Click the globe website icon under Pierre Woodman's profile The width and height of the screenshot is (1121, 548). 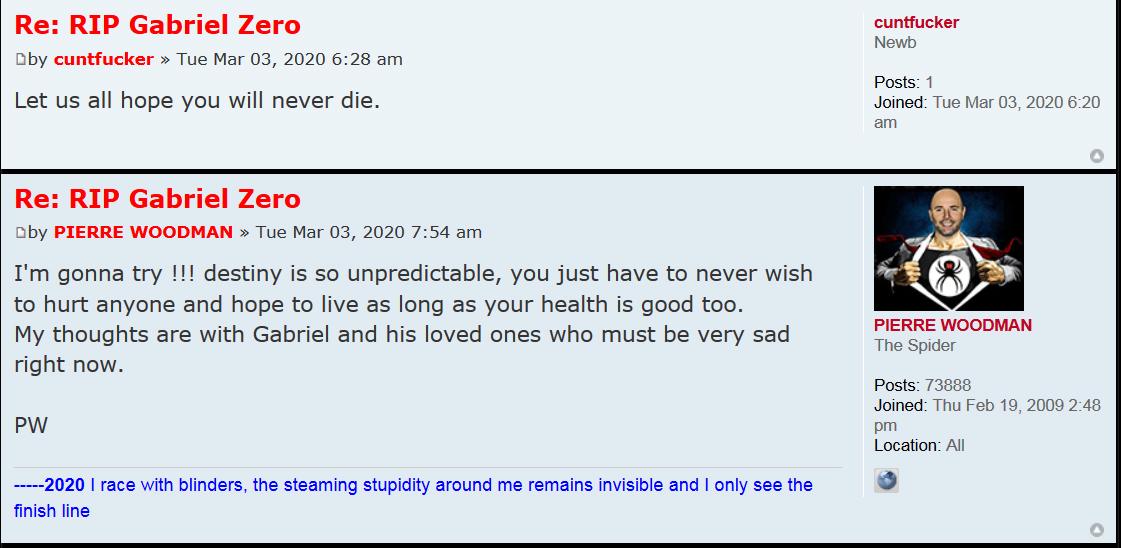pyautogui.click(x=886, y=481)
